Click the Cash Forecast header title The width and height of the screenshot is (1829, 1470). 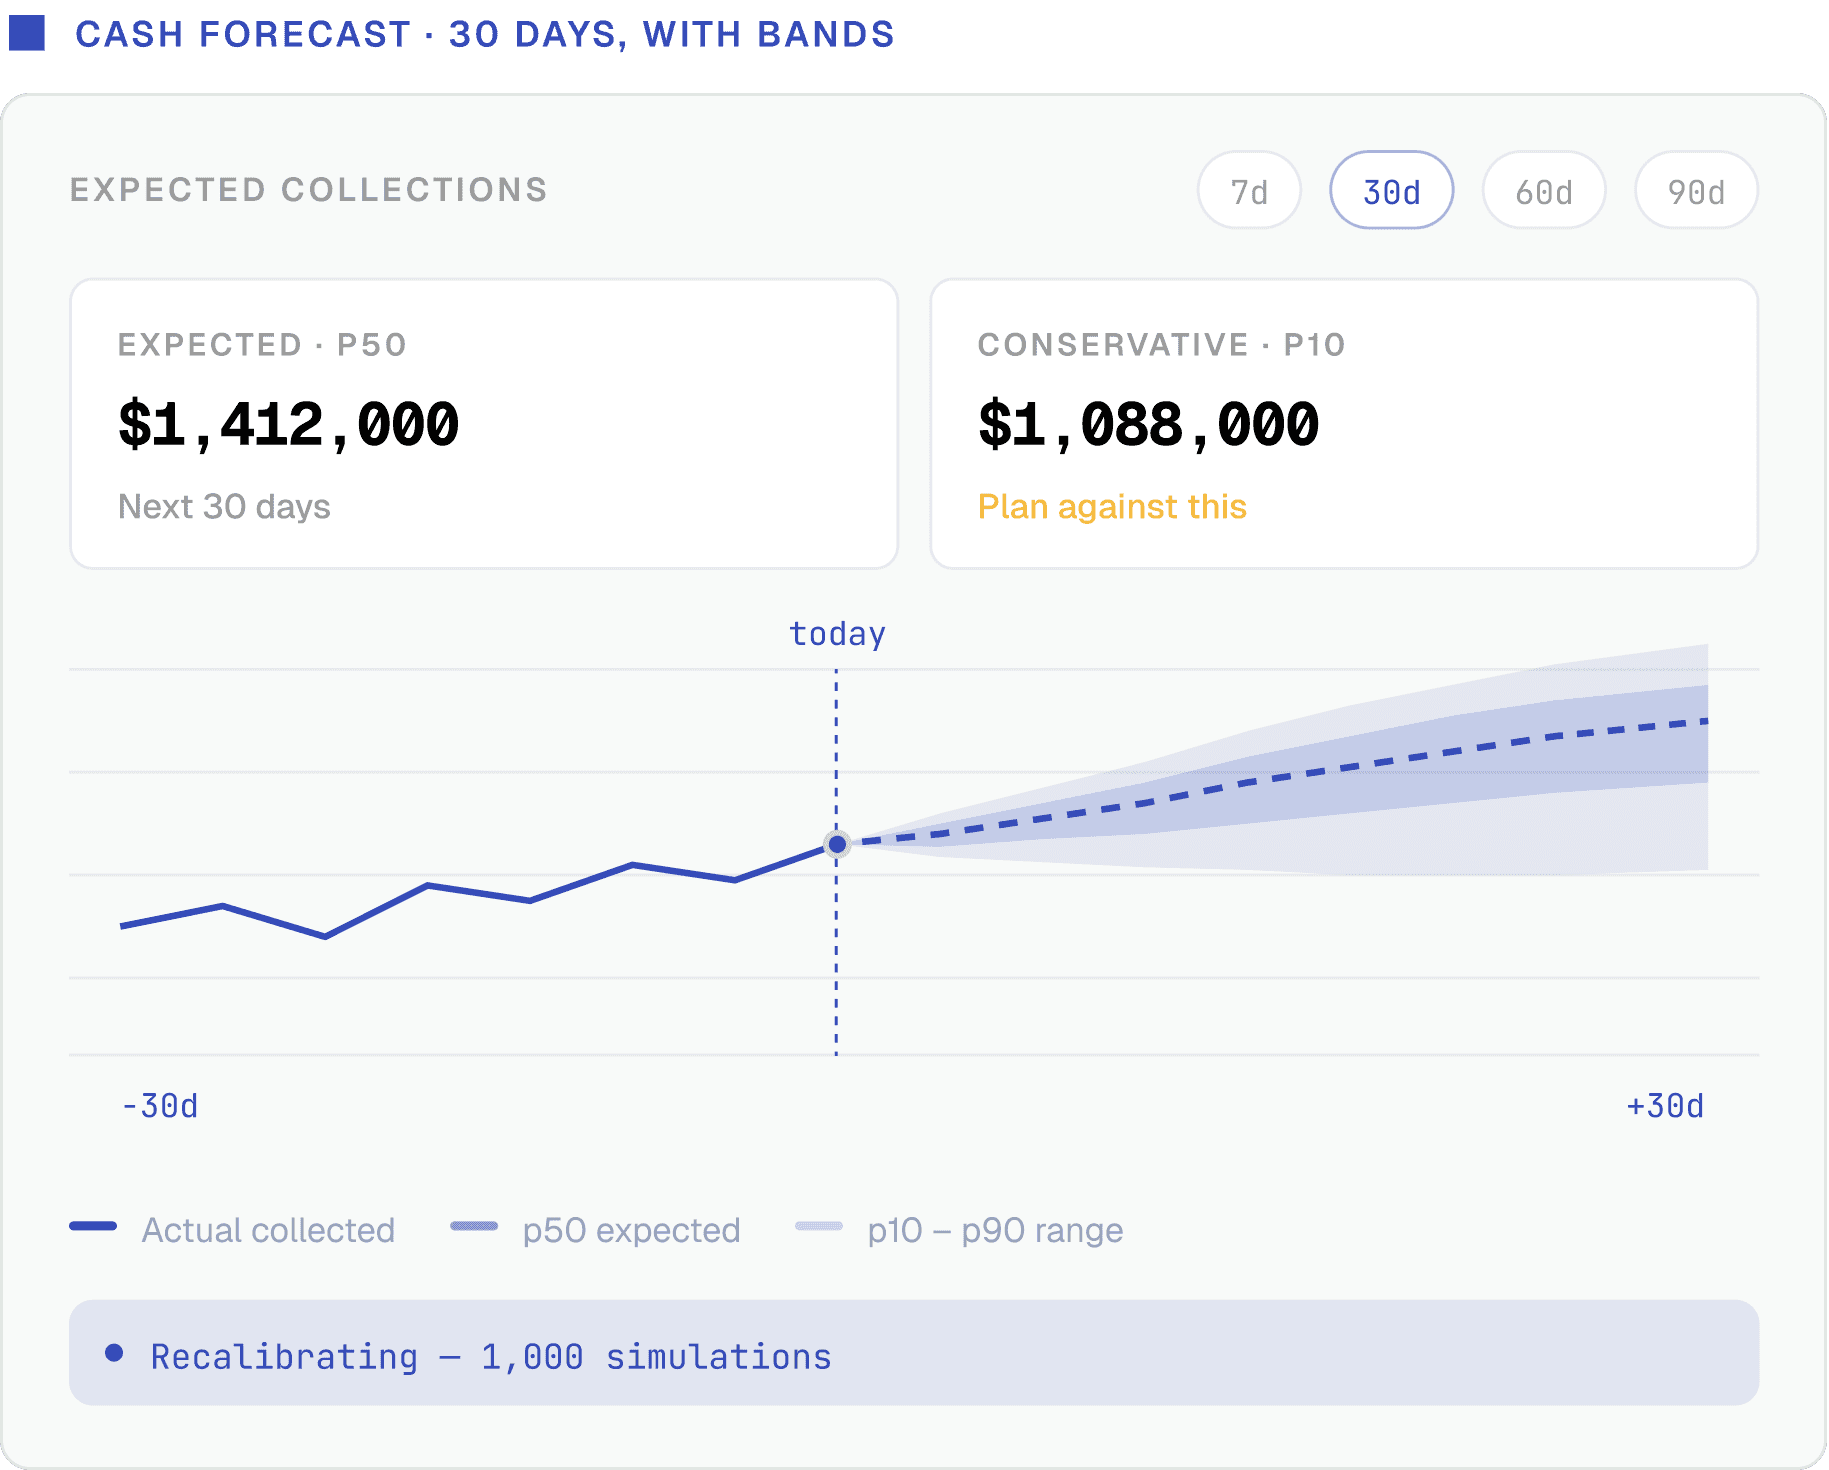(x=485, y=34)
